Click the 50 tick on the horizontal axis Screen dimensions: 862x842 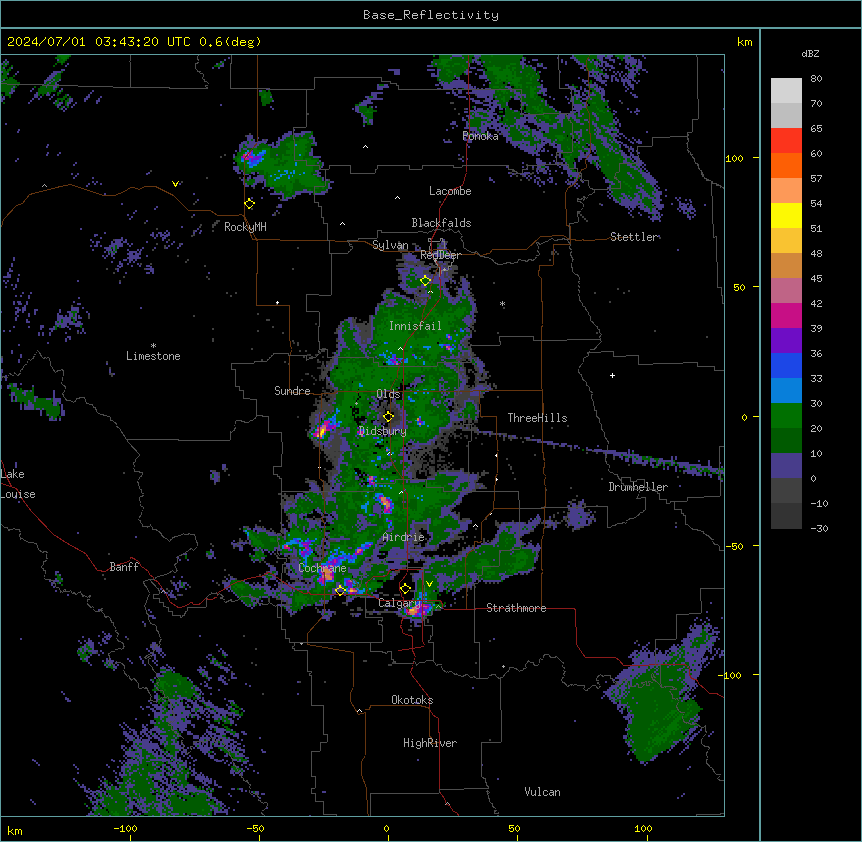(514, 828)
